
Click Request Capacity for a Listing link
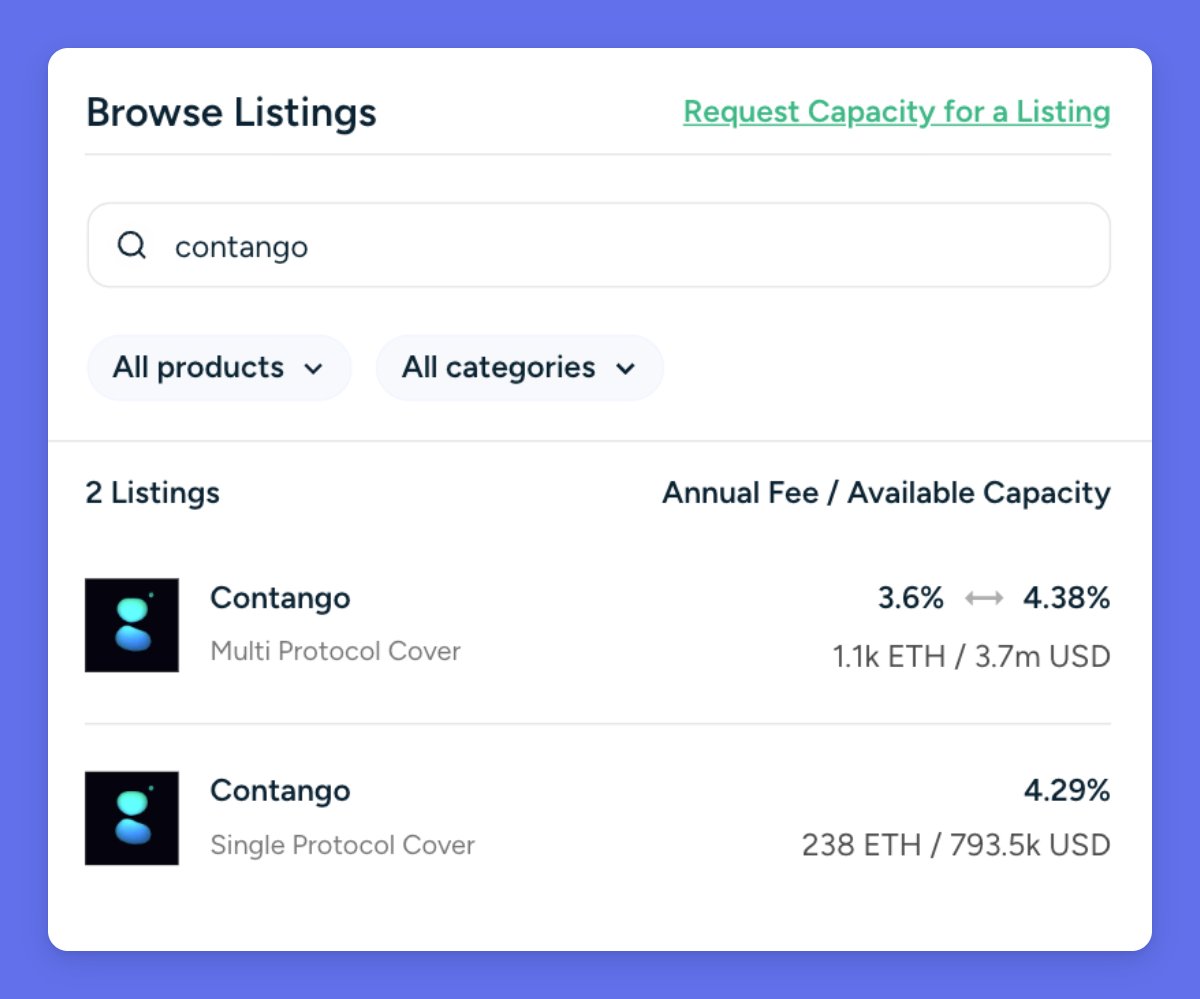click(x=897, y=112)
